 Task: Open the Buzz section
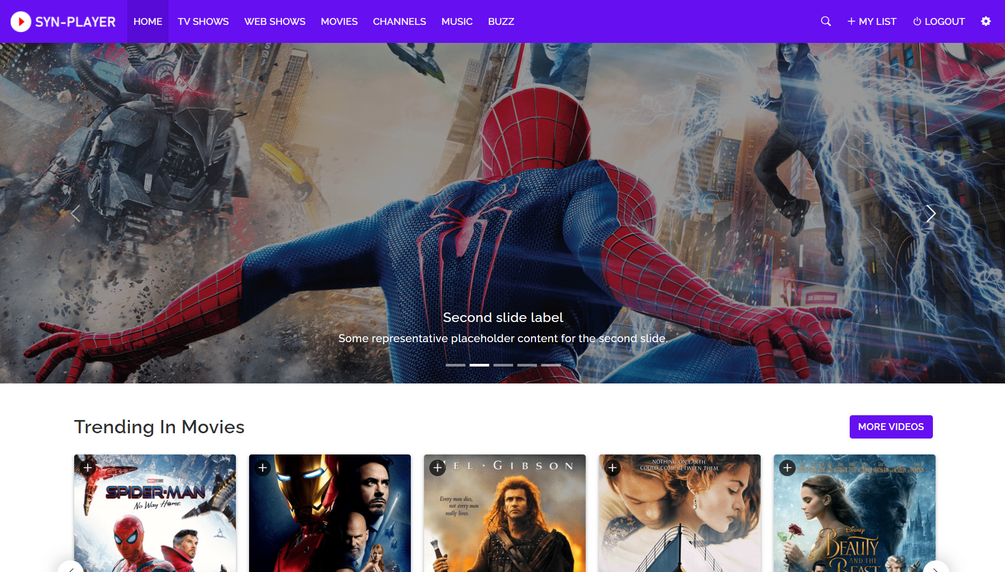click(x=501, y=21)
